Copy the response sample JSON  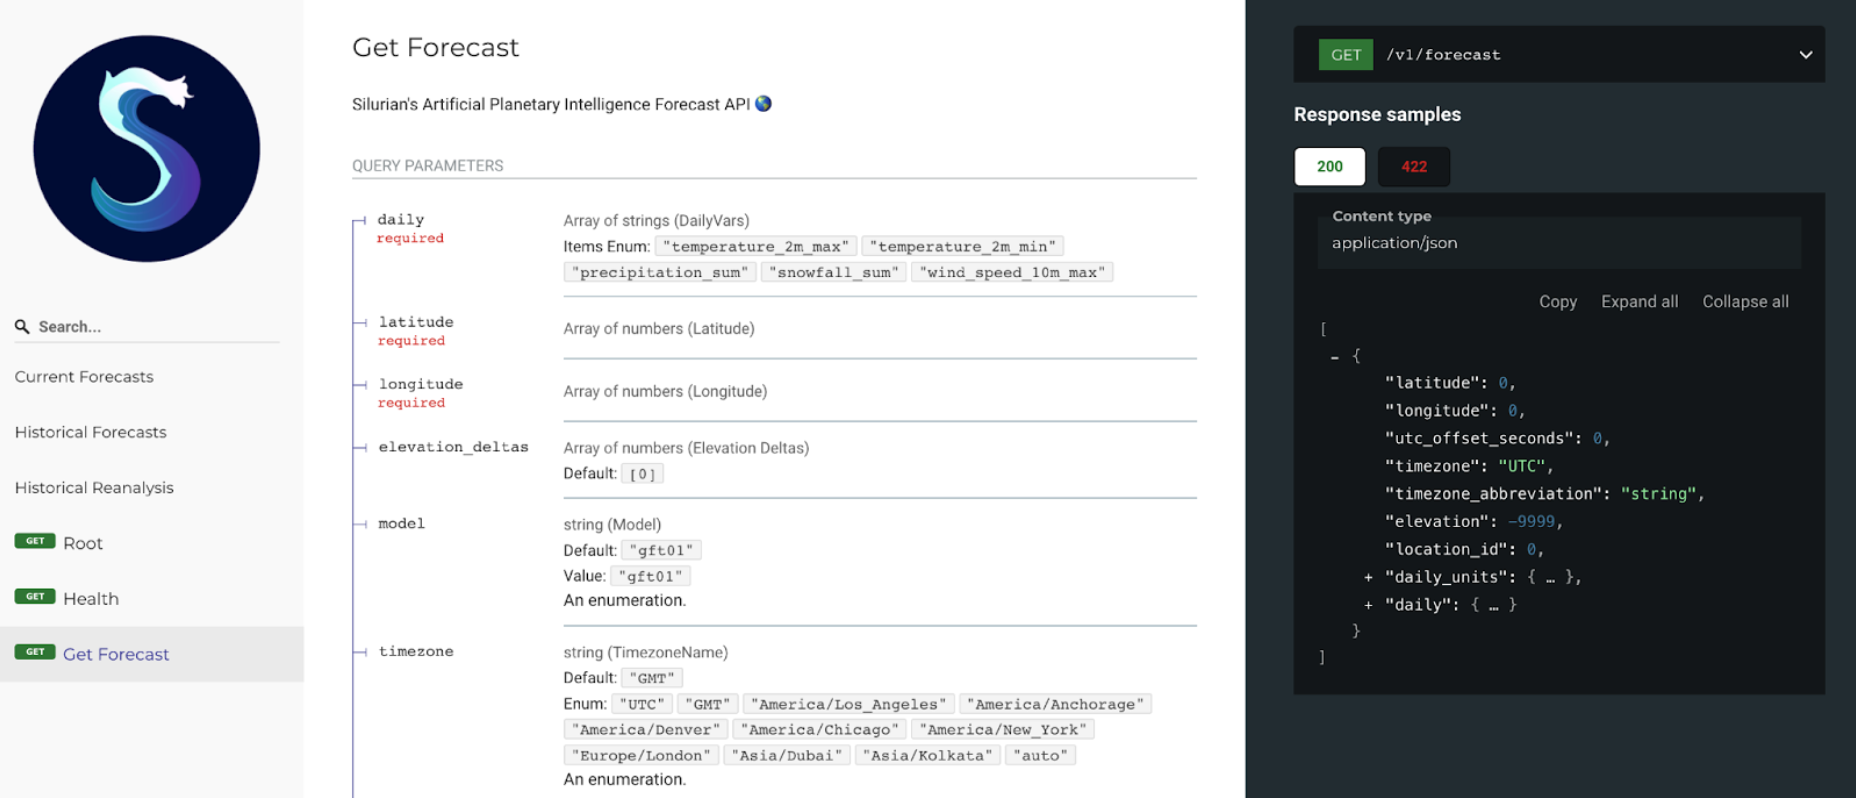click(1557, 302)
